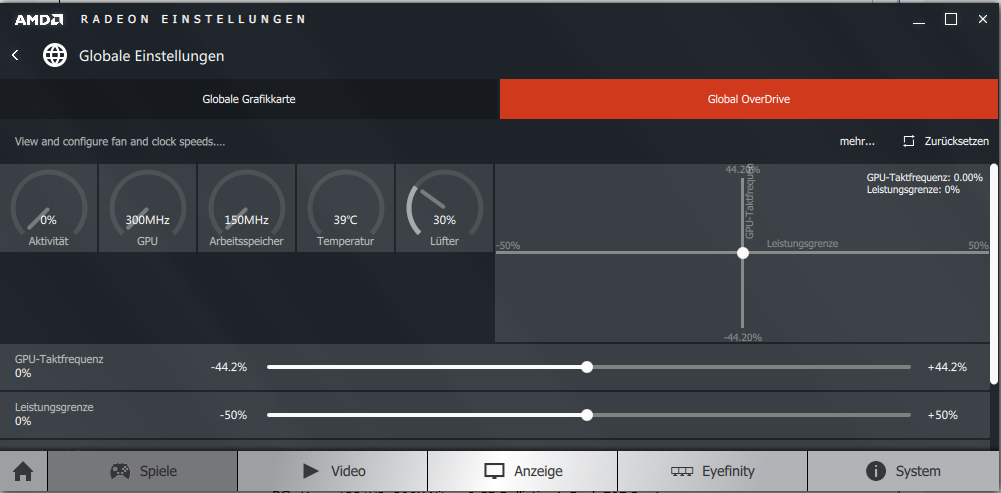The width and height of the screenshot is (1001, 493).
Task: Click the -44.2% minimum label of GPU-Taktfrequenz
Action: (229, 367)
